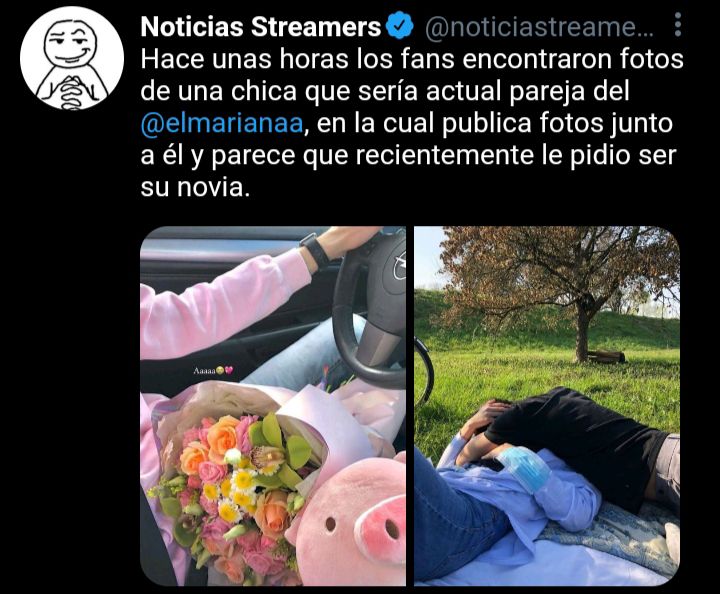The image size is (720, 594).
Task: Click the black smartwatch on the driver's wrist
Action: click(316, 251)
